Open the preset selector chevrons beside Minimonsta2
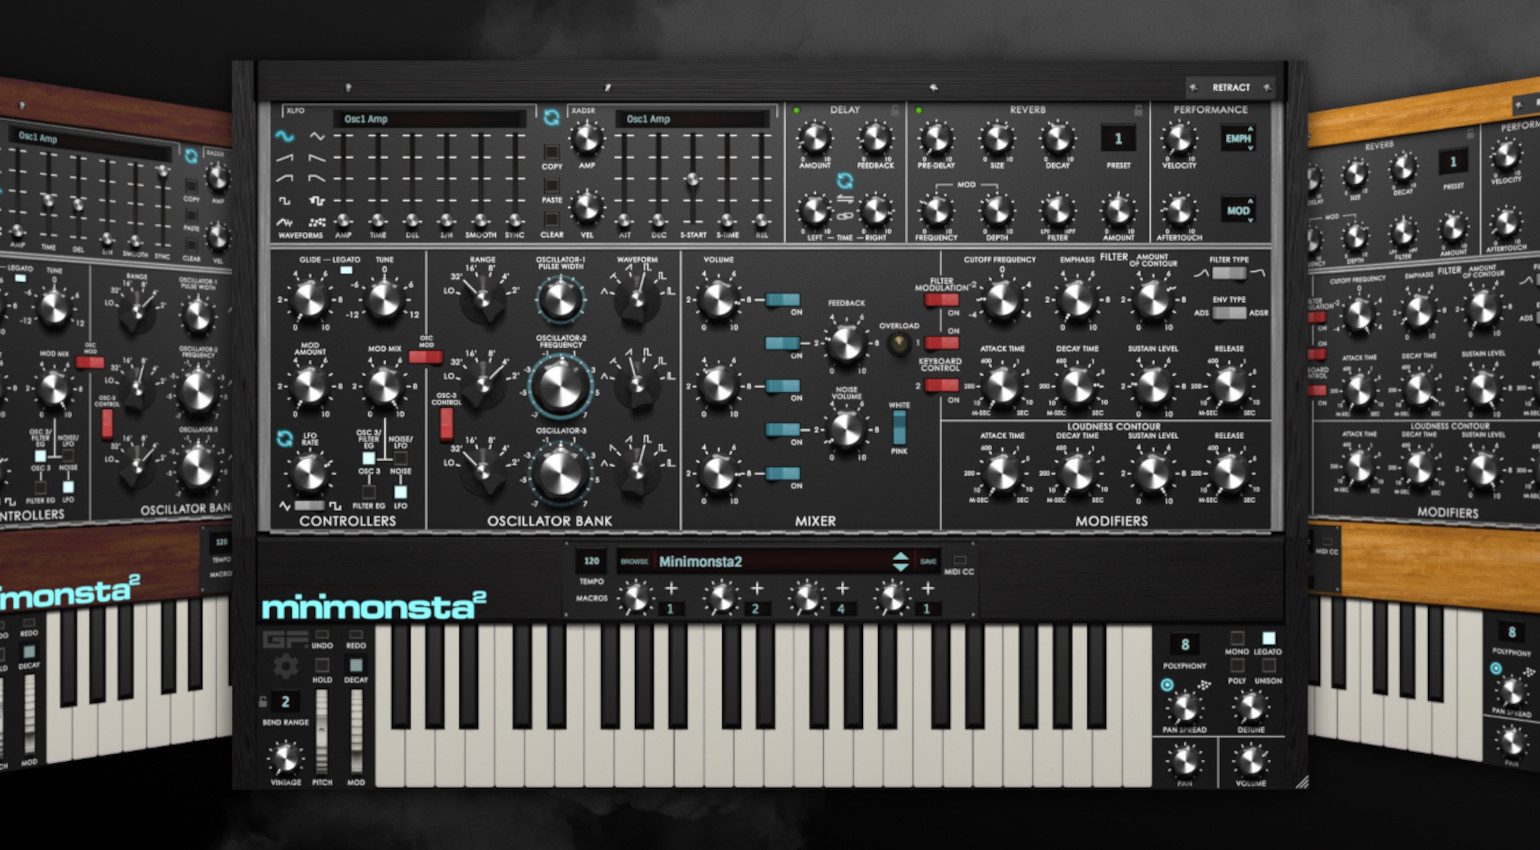 (901, 561)
